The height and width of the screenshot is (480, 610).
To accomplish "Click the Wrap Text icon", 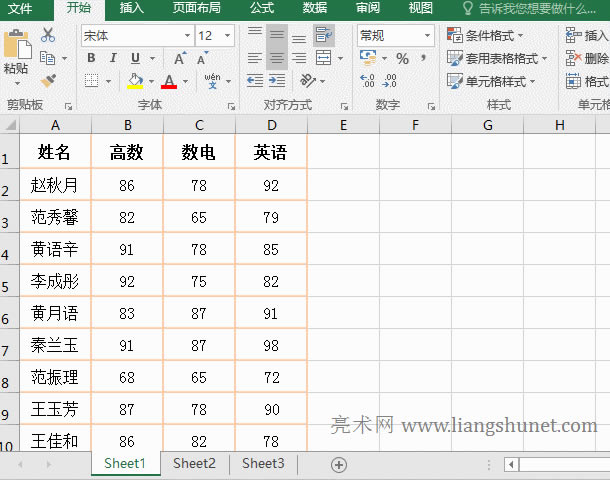I will [323, 36].
